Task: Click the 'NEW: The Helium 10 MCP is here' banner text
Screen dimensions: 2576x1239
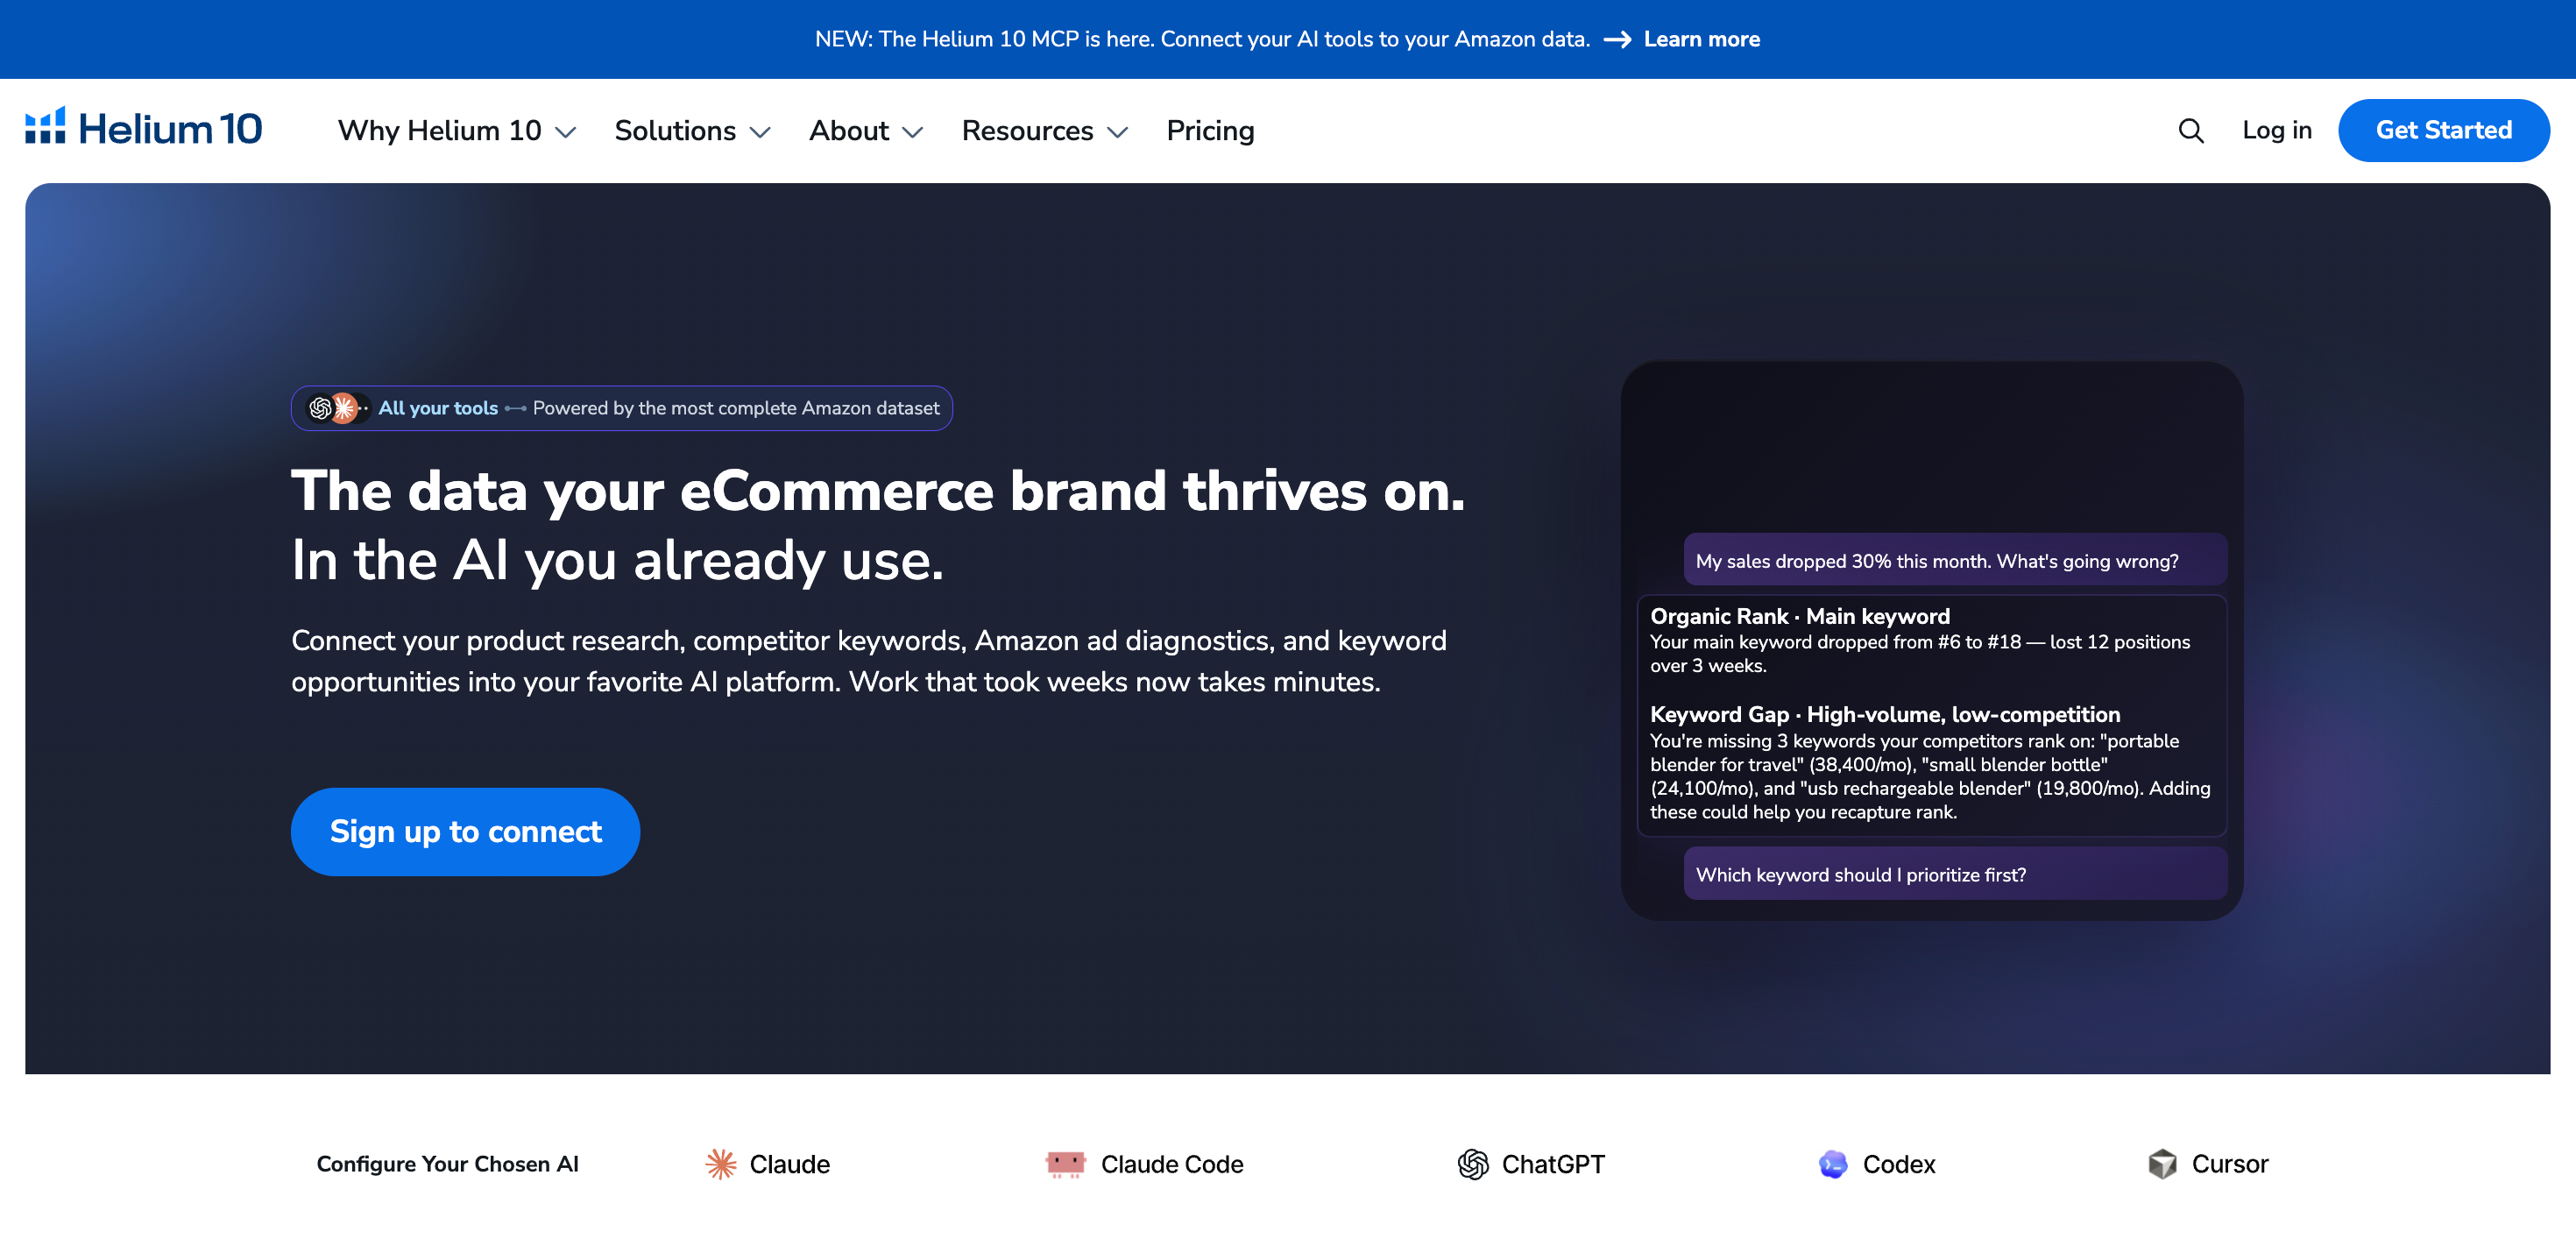Action: point(1202,39)
